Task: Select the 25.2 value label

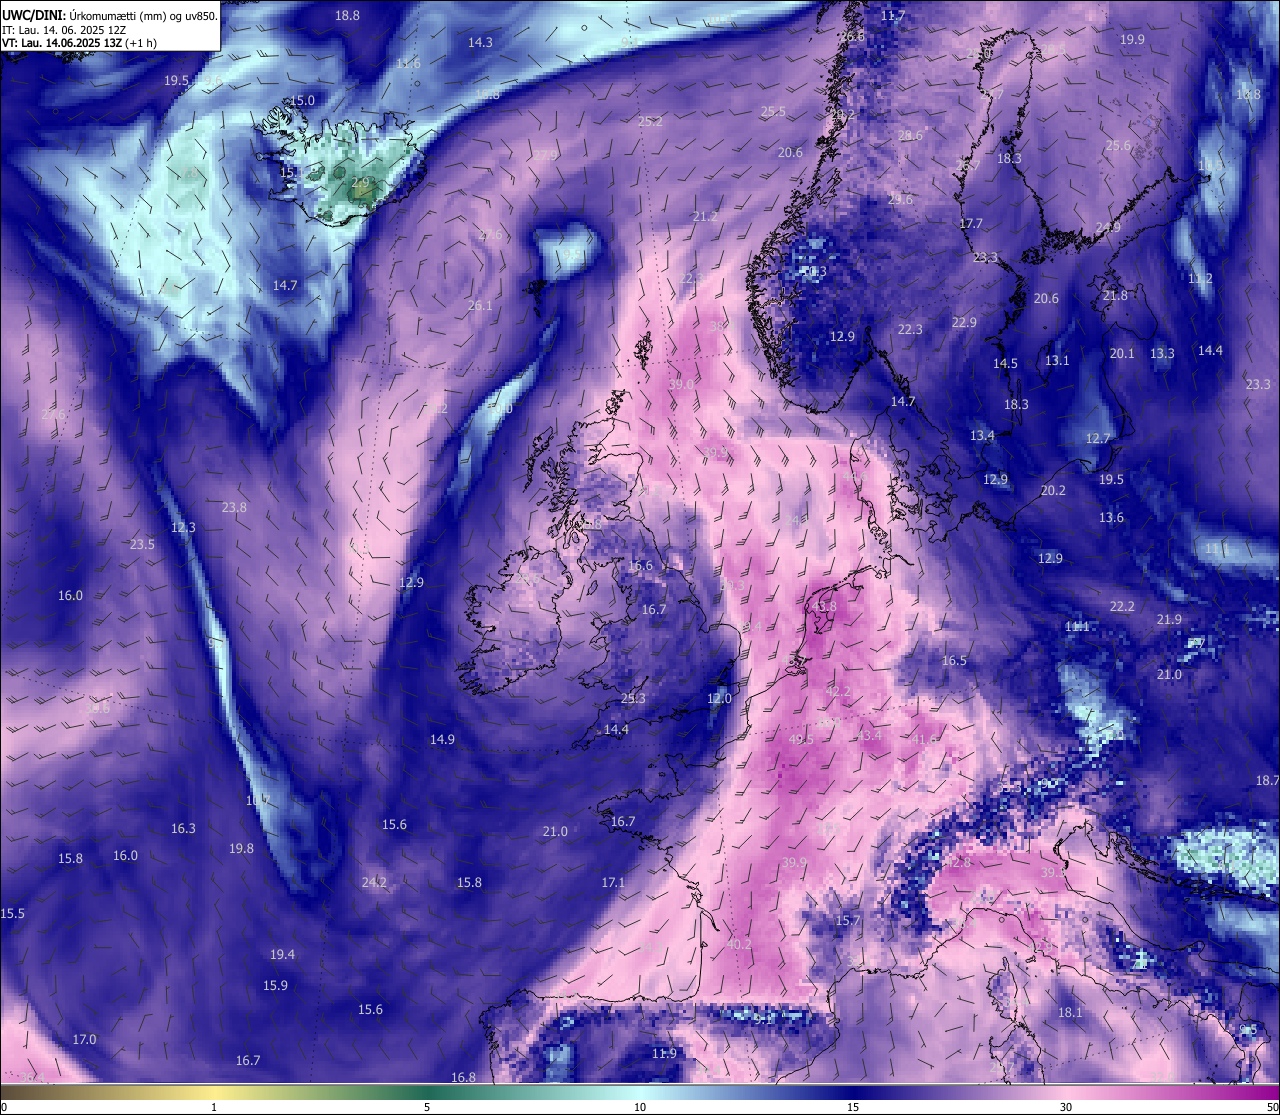Action: [x=650, y=122]
